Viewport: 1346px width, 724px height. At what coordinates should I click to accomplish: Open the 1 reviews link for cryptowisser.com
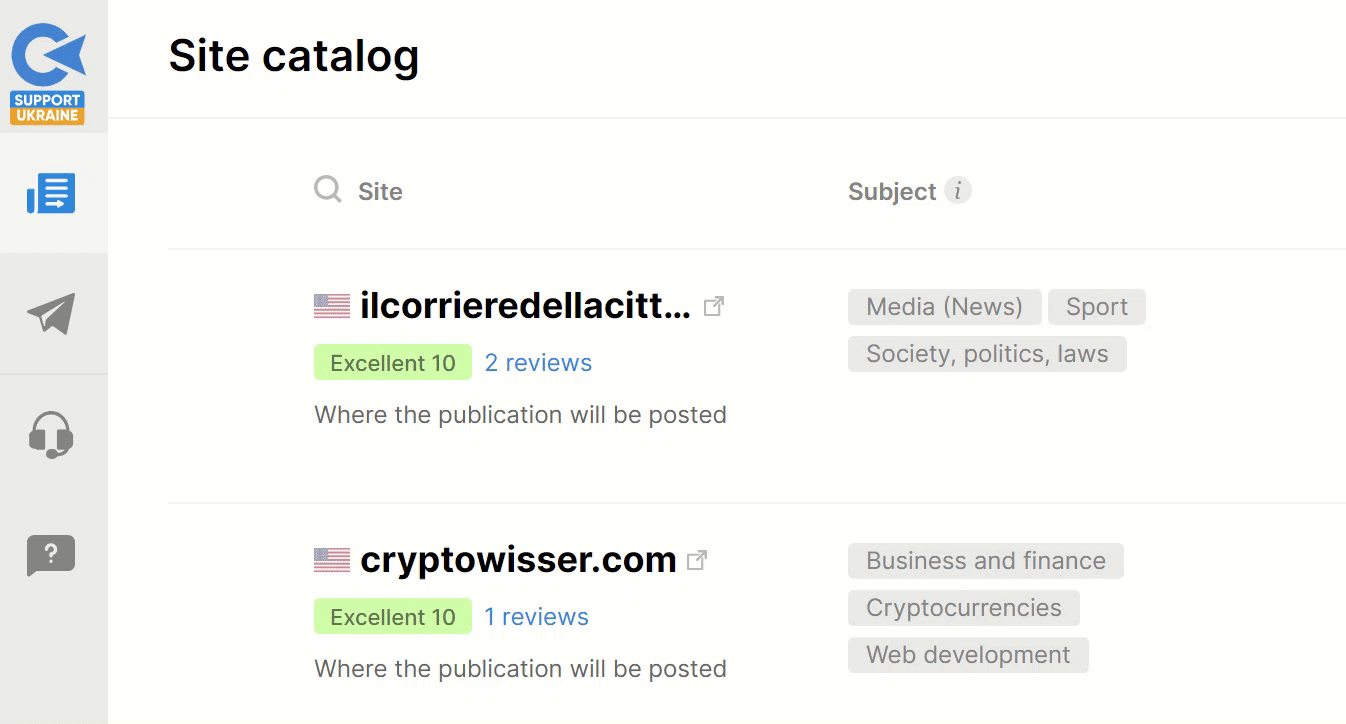point(536,617)
